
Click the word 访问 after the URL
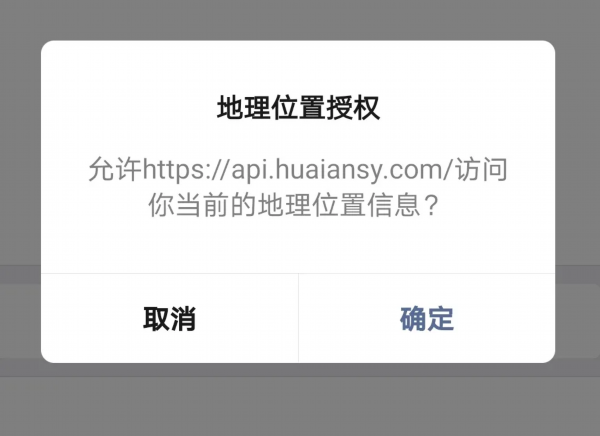click(x=481, y=169)
